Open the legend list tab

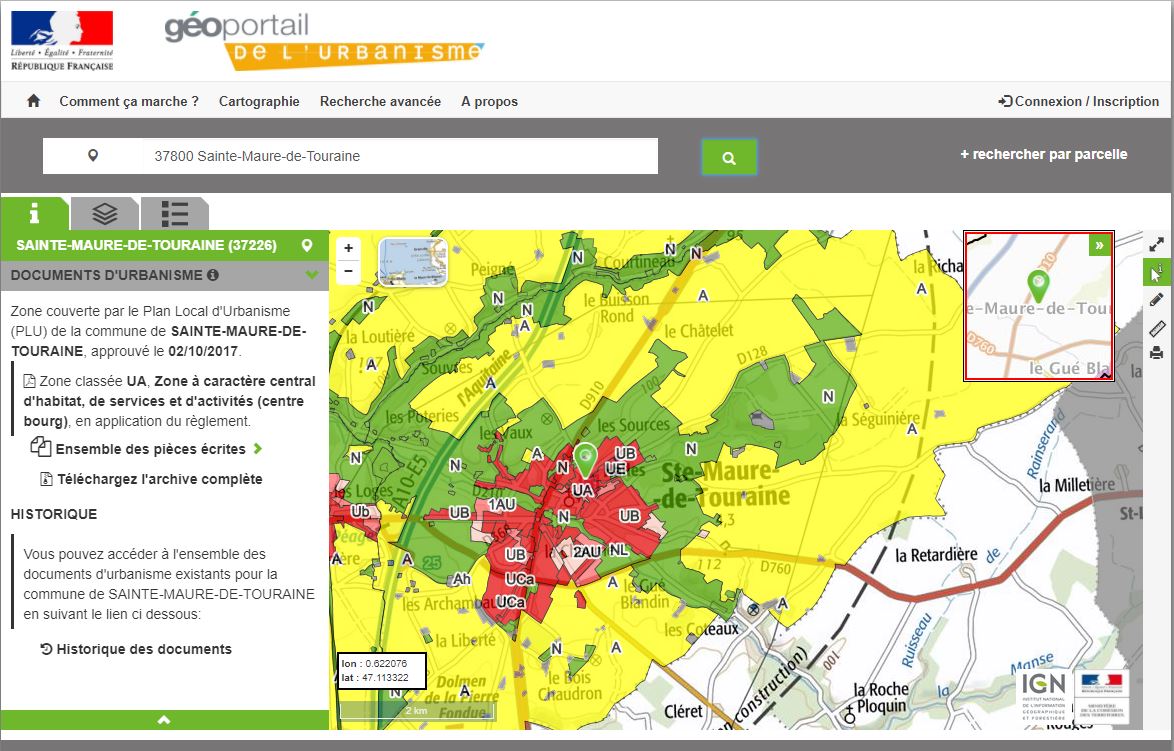pyautogui.click(x=175, y=213)
